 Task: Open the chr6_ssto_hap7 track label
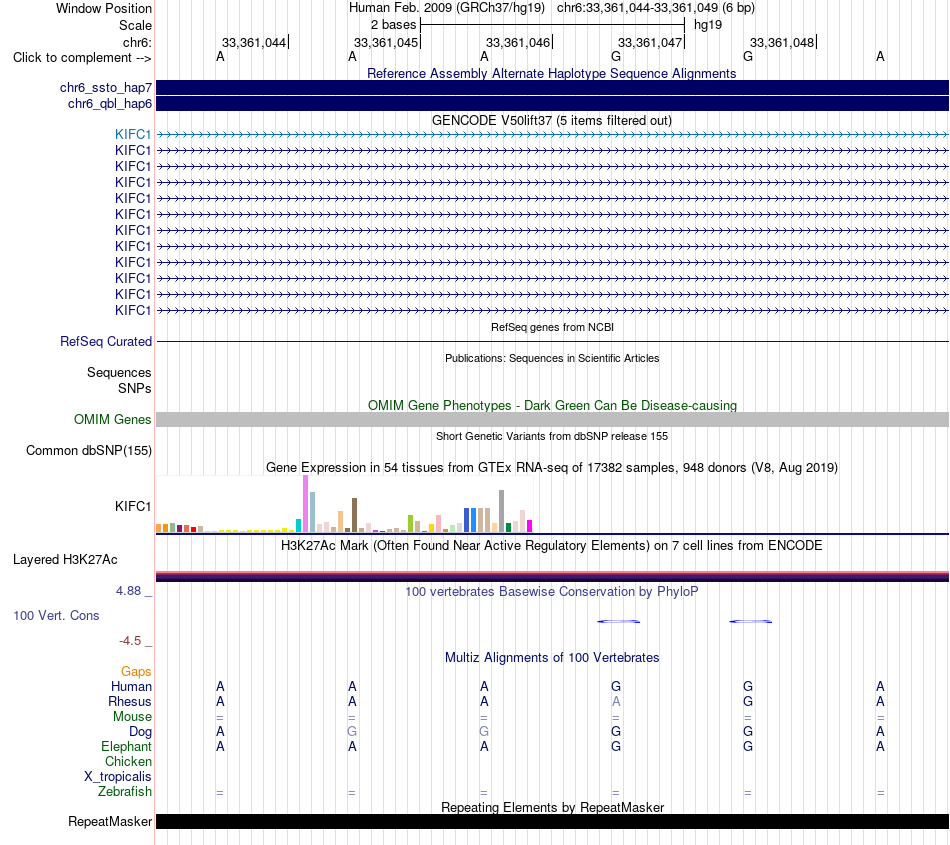(x=105, y=88)
